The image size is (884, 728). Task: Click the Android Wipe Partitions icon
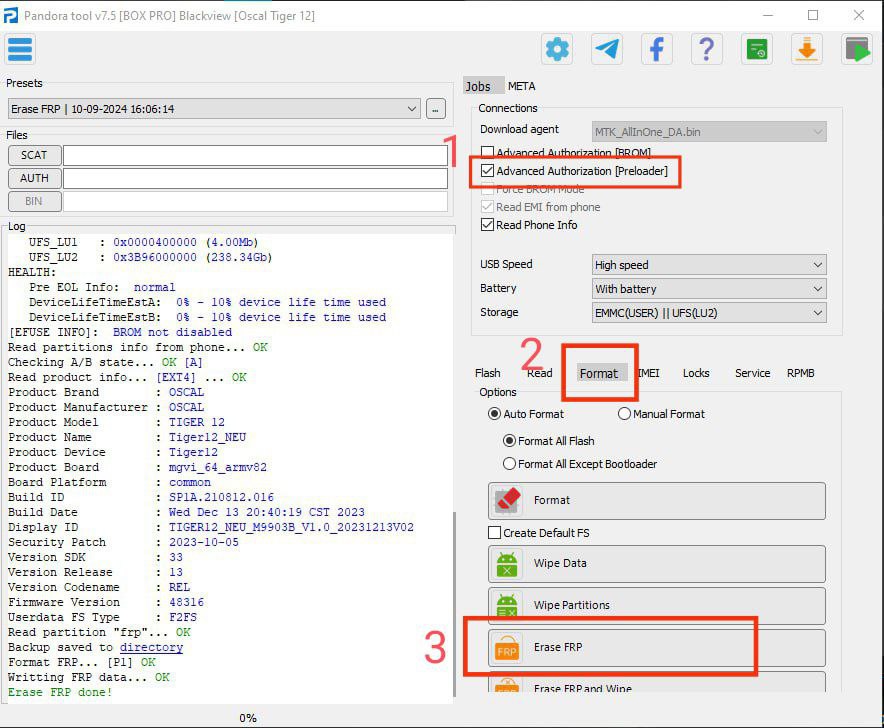click(x=507, y=605)
